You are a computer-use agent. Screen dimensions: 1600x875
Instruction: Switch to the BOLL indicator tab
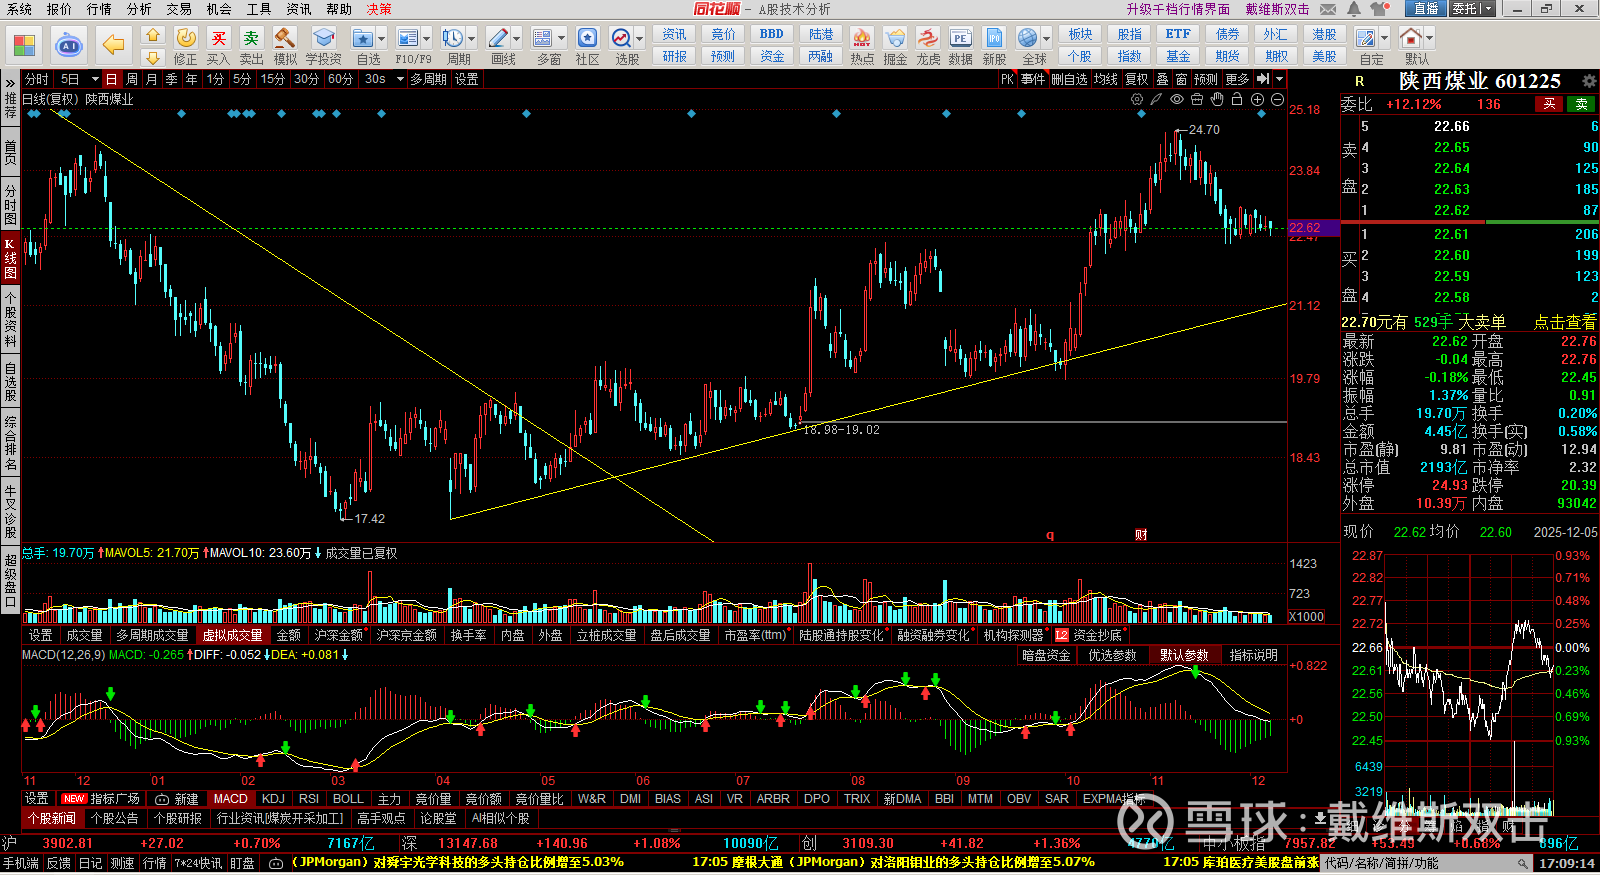pos(348,799)
